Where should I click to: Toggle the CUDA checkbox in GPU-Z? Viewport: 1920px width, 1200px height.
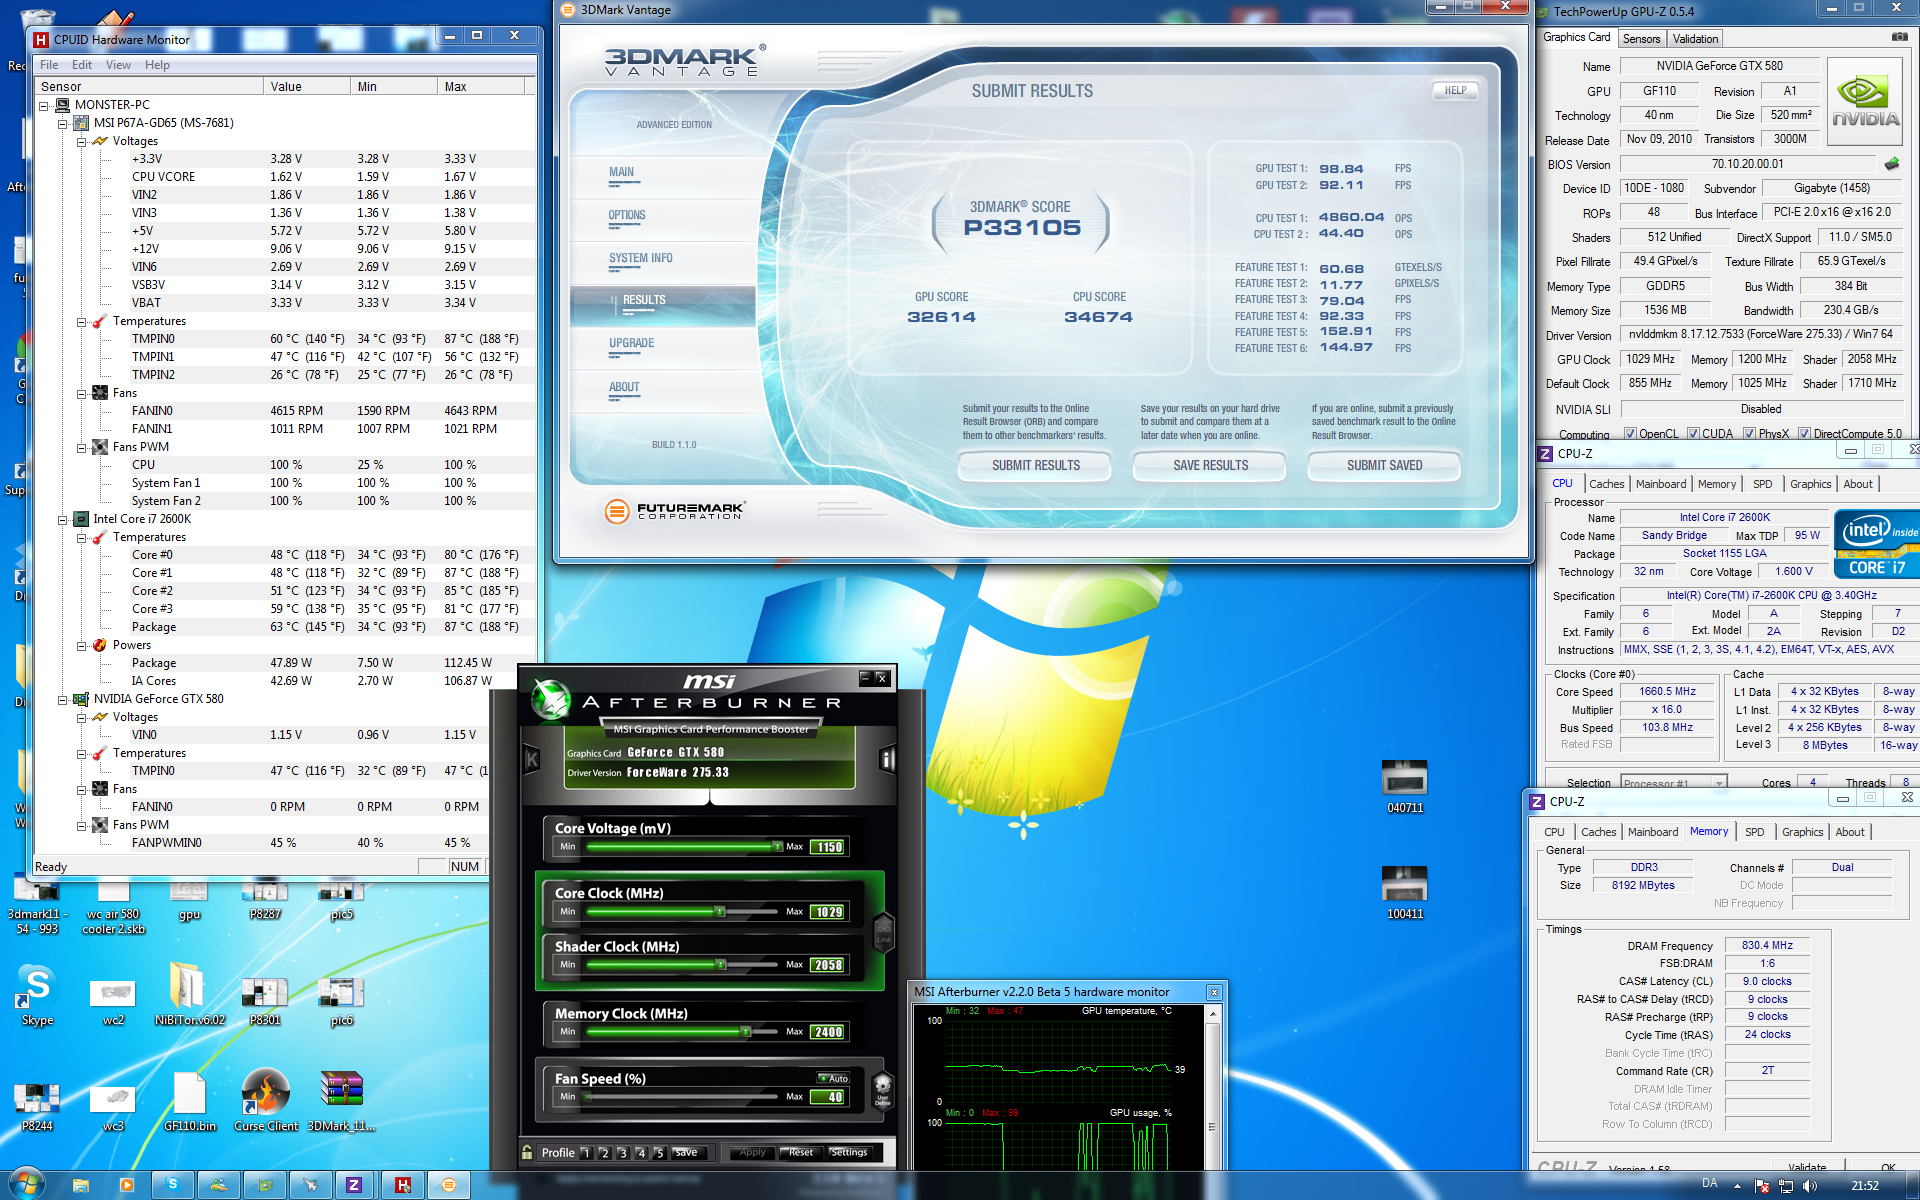click(1693, 434)
